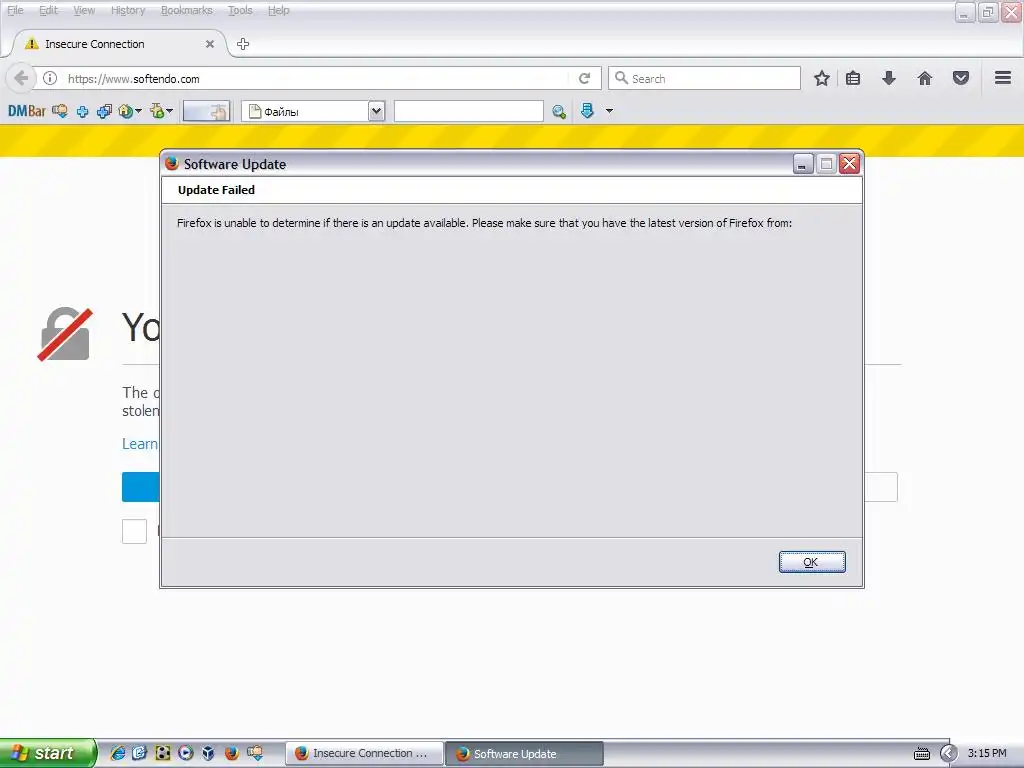Click OK in the Software Update dialog

tap(812, 562)
